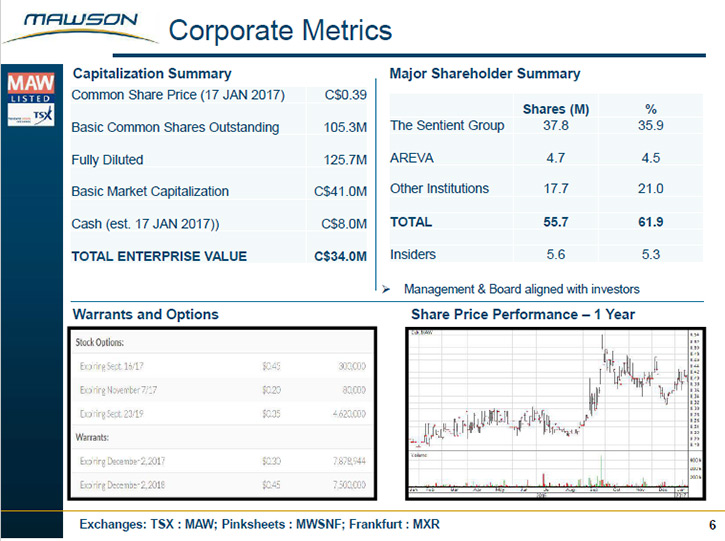The width and height of the screenshot is (725, 541).
Task: Click the Mawson logo
Action: pyautogui.click(x=81, y=28)
